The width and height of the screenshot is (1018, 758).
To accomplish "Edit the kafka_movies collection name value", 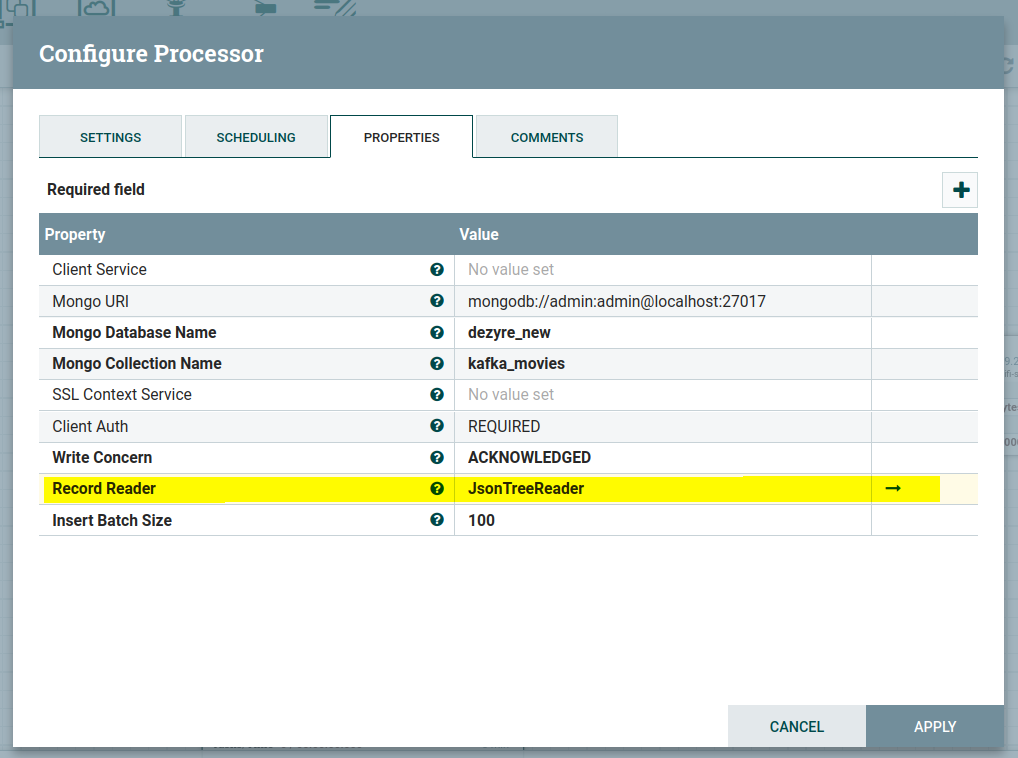I will pos(662,363).
